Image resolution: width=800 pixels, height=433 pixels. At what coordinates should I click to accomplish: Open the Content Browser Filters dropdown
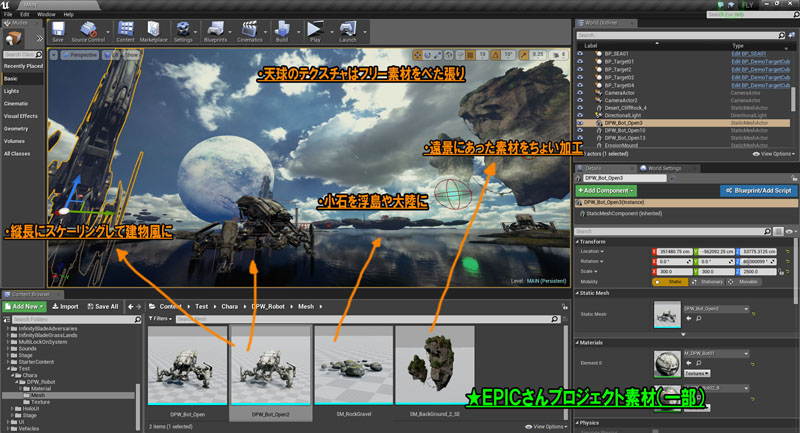(160, 319)
